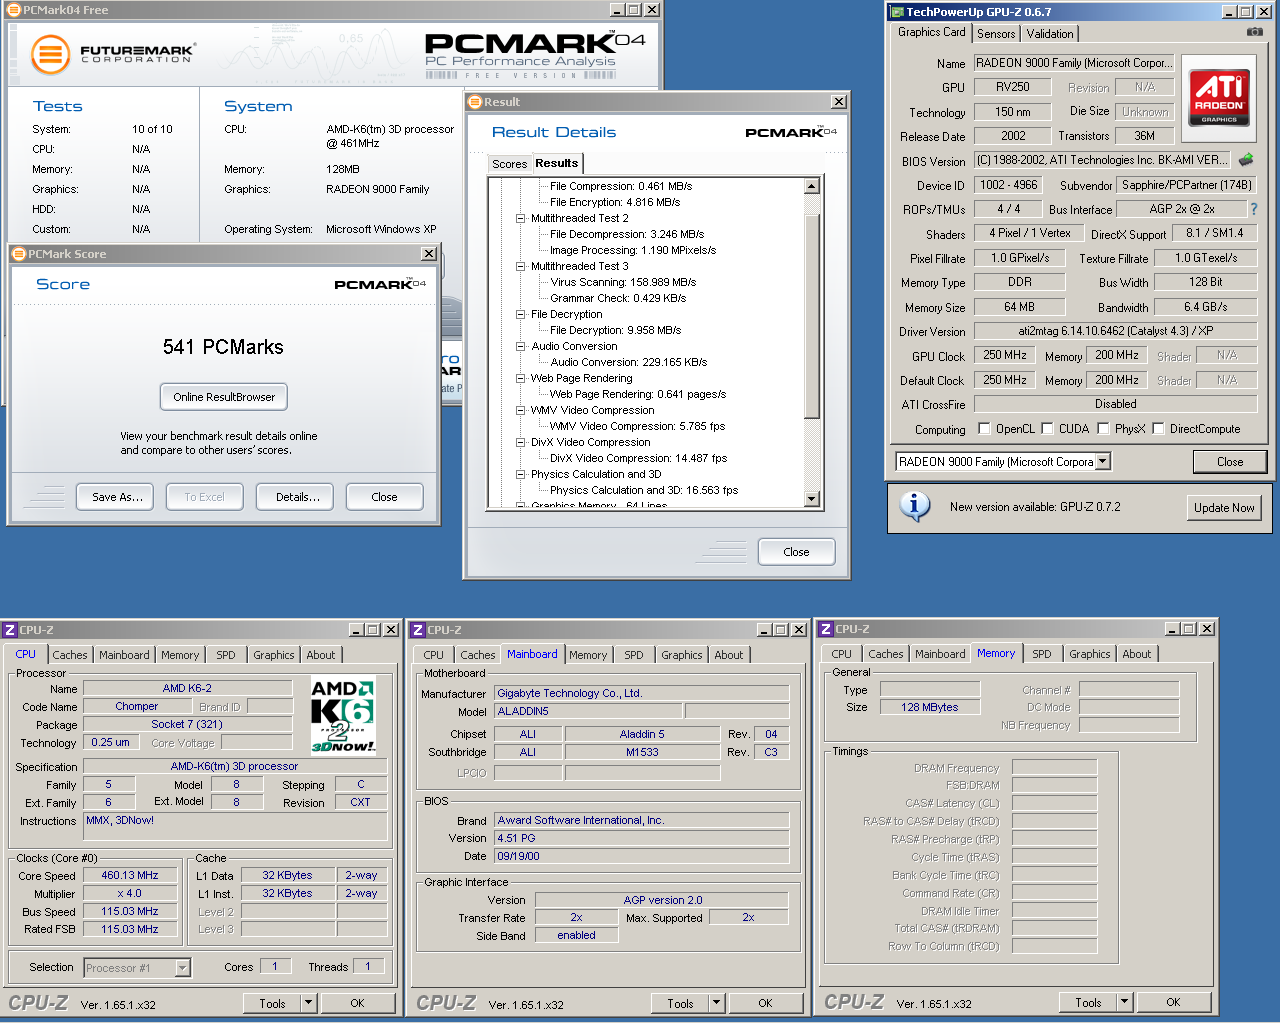Click the Core Speed 460.13 MHz field

[130, 875]
